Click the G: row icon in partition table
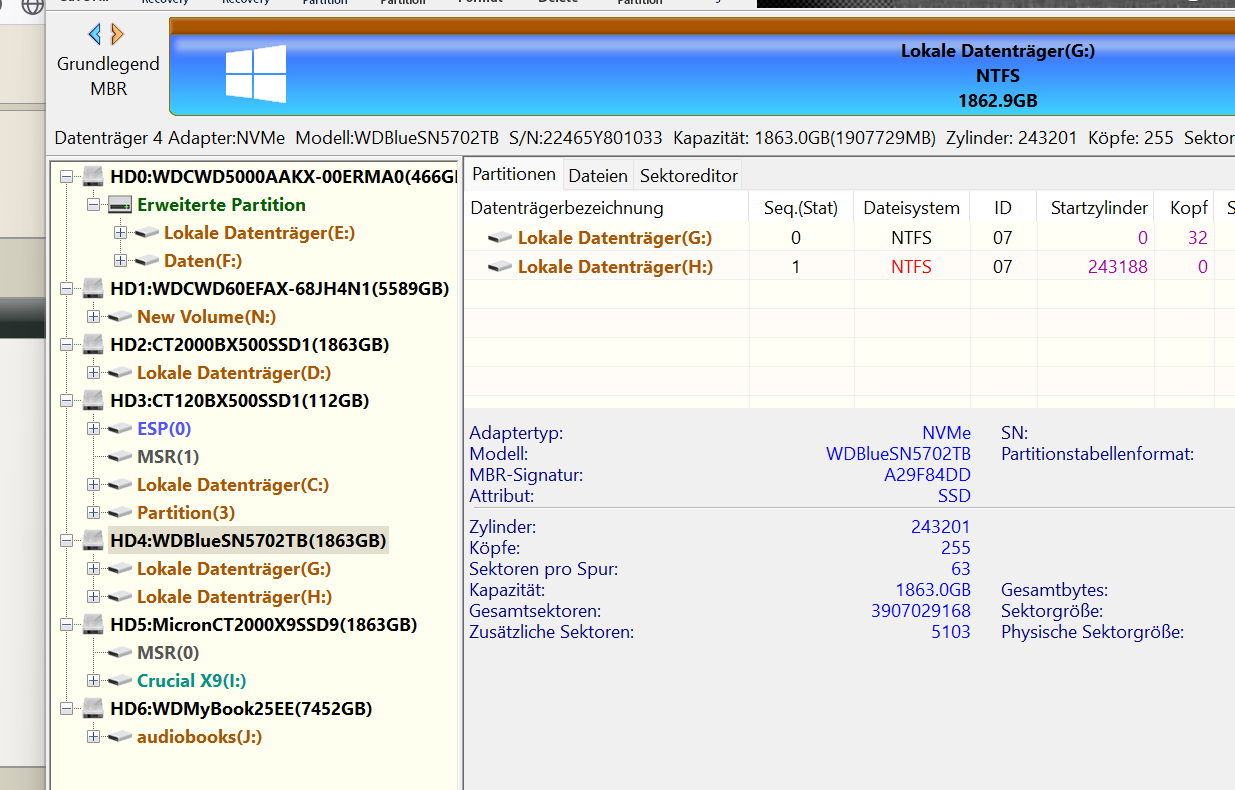The width and height of the screenshot is (1235, 790). tap(500, 238)
